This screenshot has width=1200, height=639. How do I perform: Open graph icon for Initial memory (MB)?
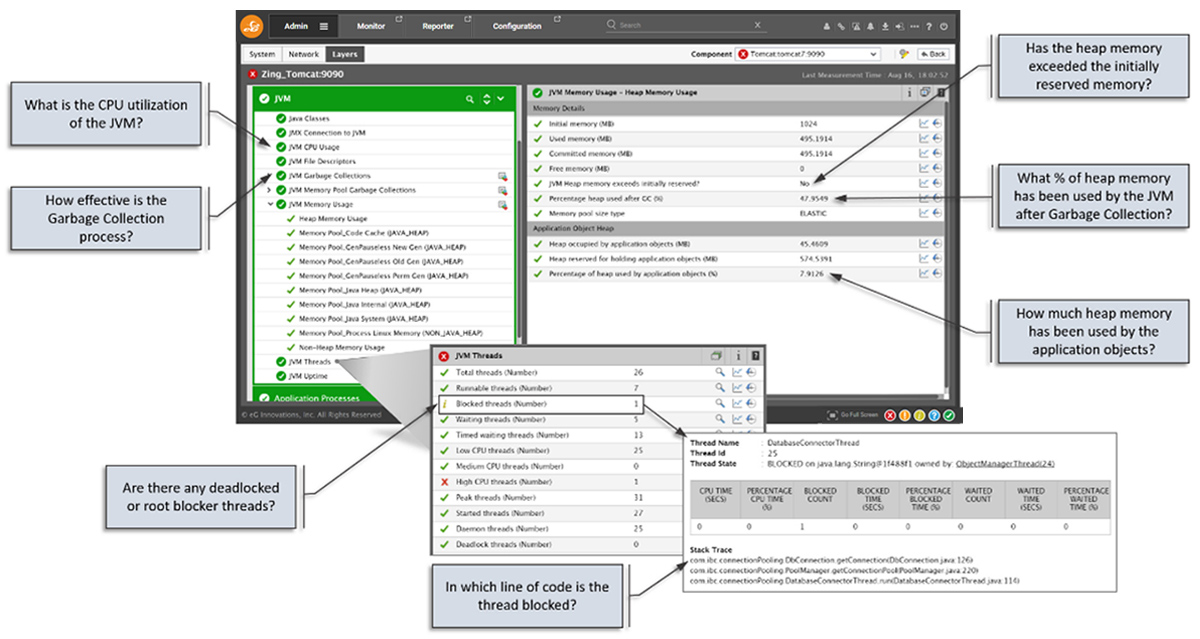(925, 123)
